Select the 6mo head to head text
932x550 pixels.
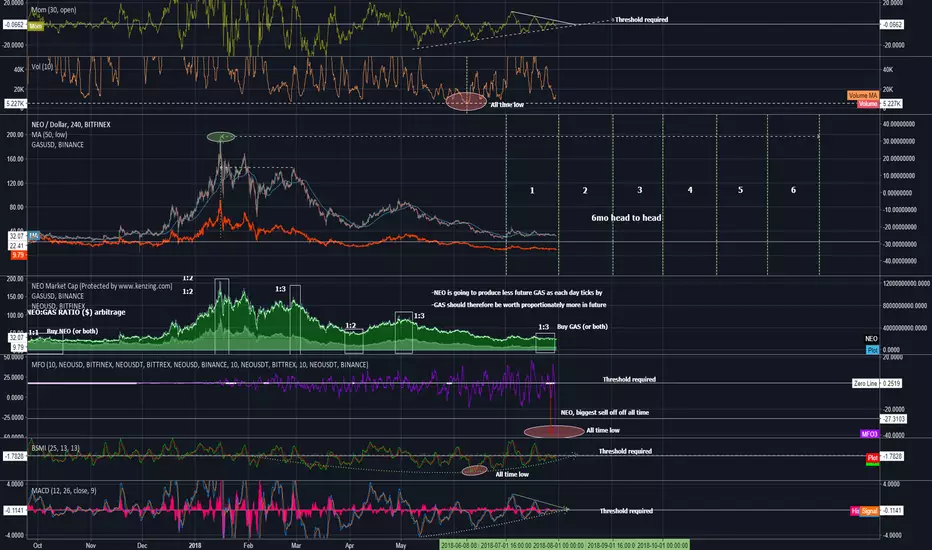tap(626, 218)
